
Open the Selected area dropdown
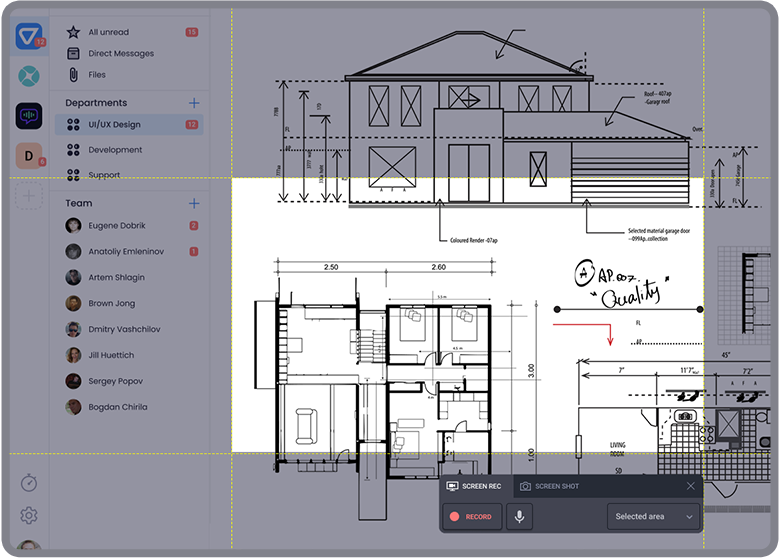pos(654,517)
